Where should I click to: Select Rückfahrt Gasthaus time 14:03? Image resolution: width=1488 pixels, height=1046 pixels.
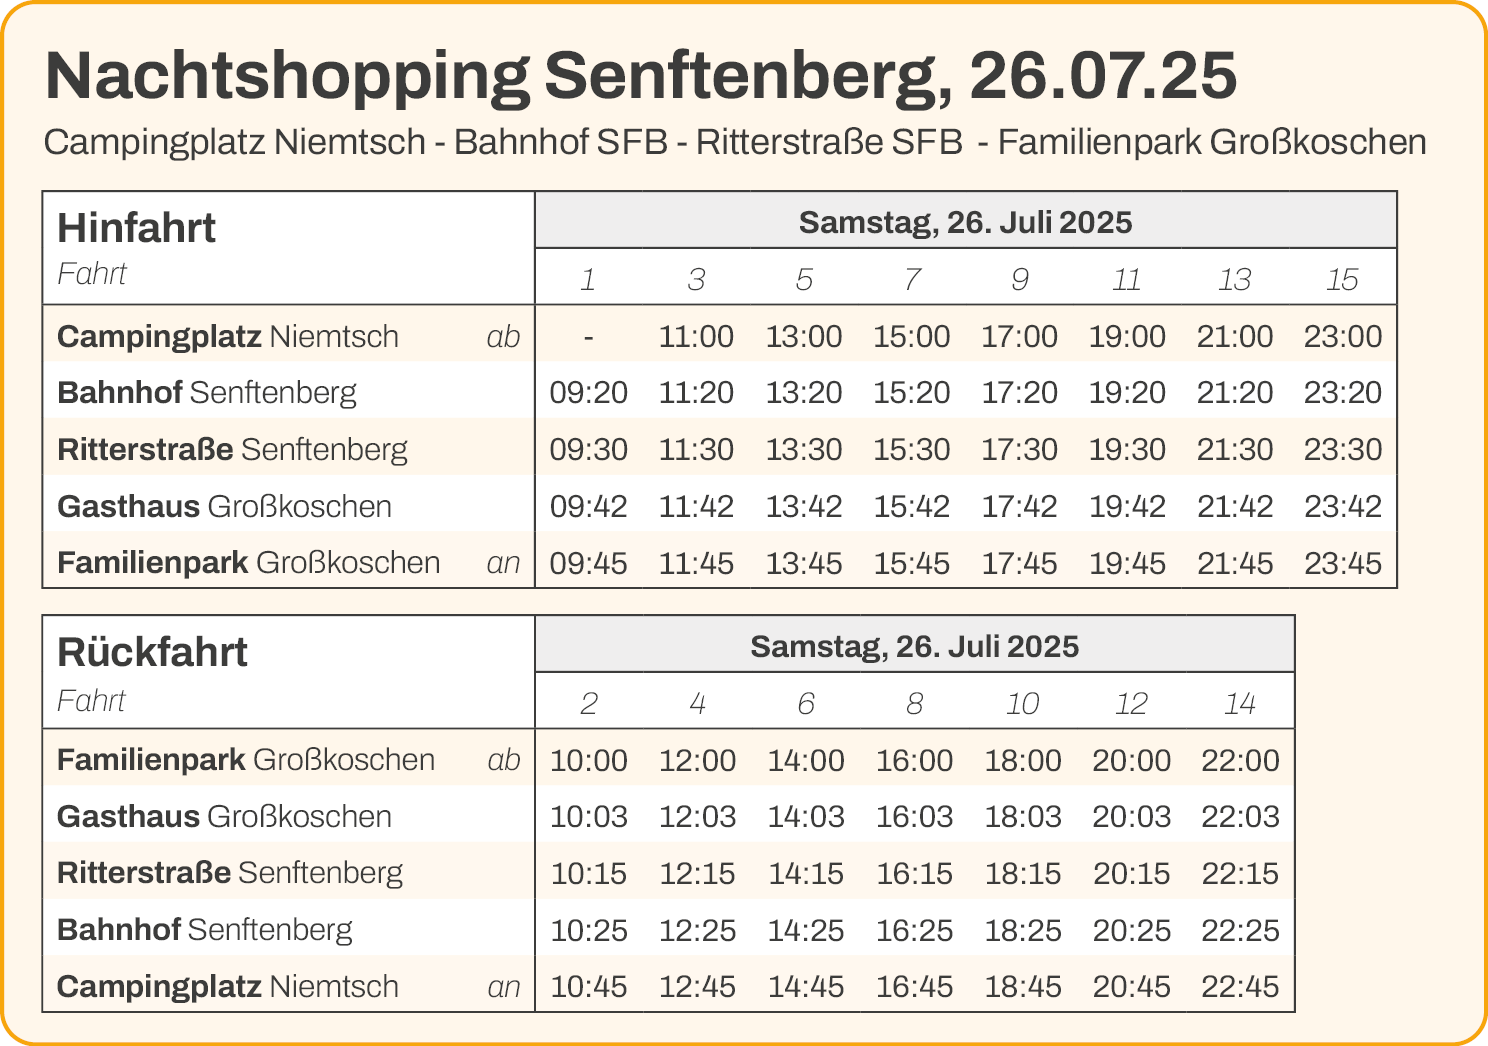point(806,817)
